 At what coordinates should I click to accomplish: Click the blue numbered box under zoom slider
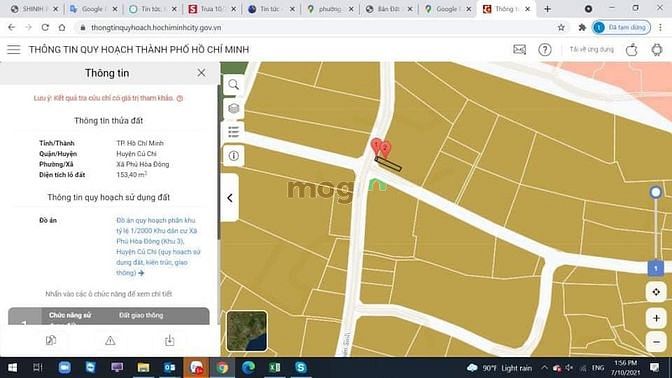656,268
